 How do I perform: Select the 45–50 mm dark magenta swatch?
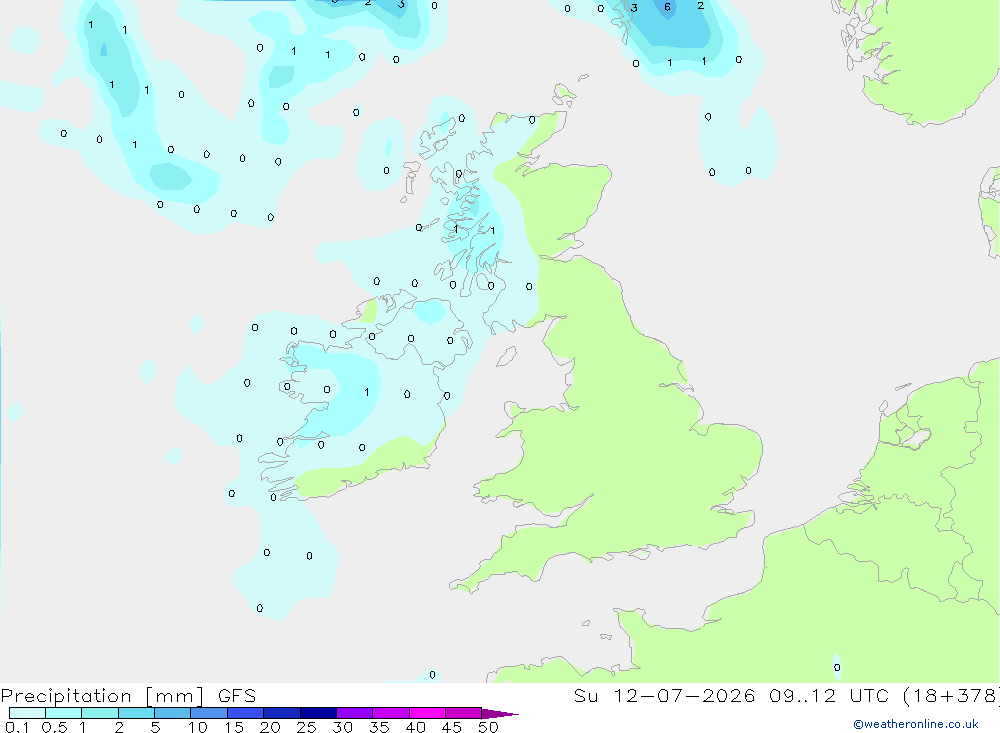pos(463,713)
